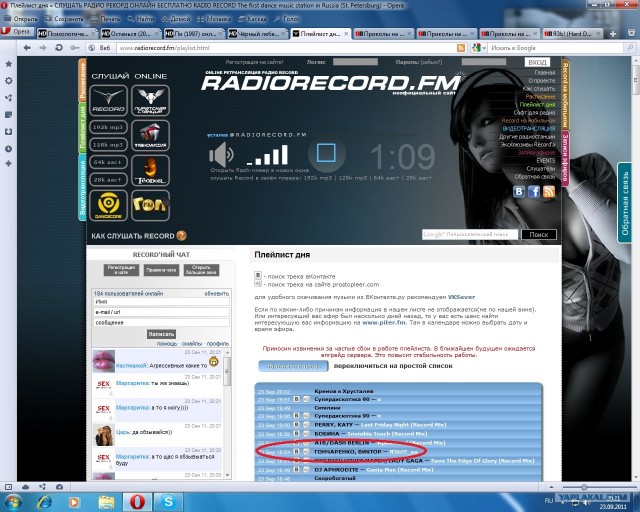
Task: Open the closed tabs trash icon
Action: click(631, 33)
